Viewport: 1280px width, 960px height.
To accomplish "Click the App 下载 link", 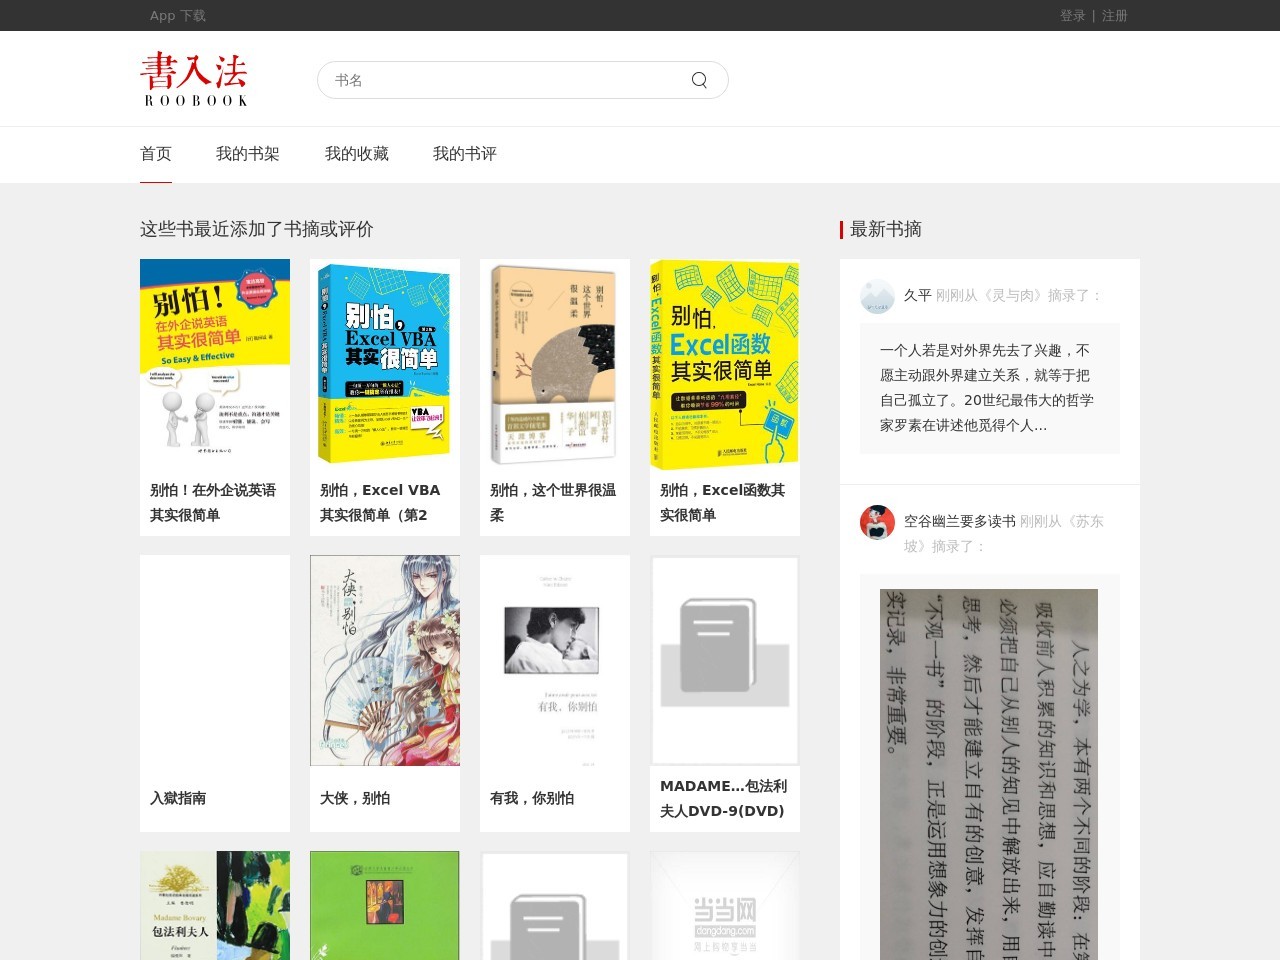I will coord(178,15).
